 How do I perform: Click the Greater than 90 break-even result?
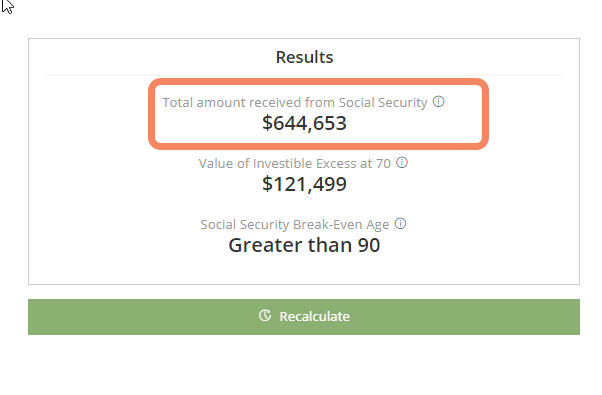(x=304, y=245)
